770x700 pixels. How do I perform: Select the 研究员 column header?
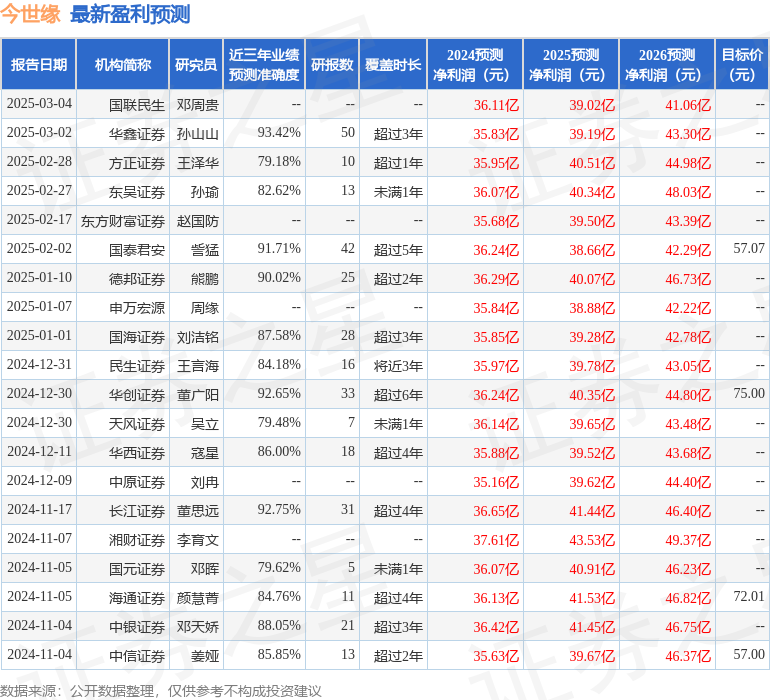196,64
